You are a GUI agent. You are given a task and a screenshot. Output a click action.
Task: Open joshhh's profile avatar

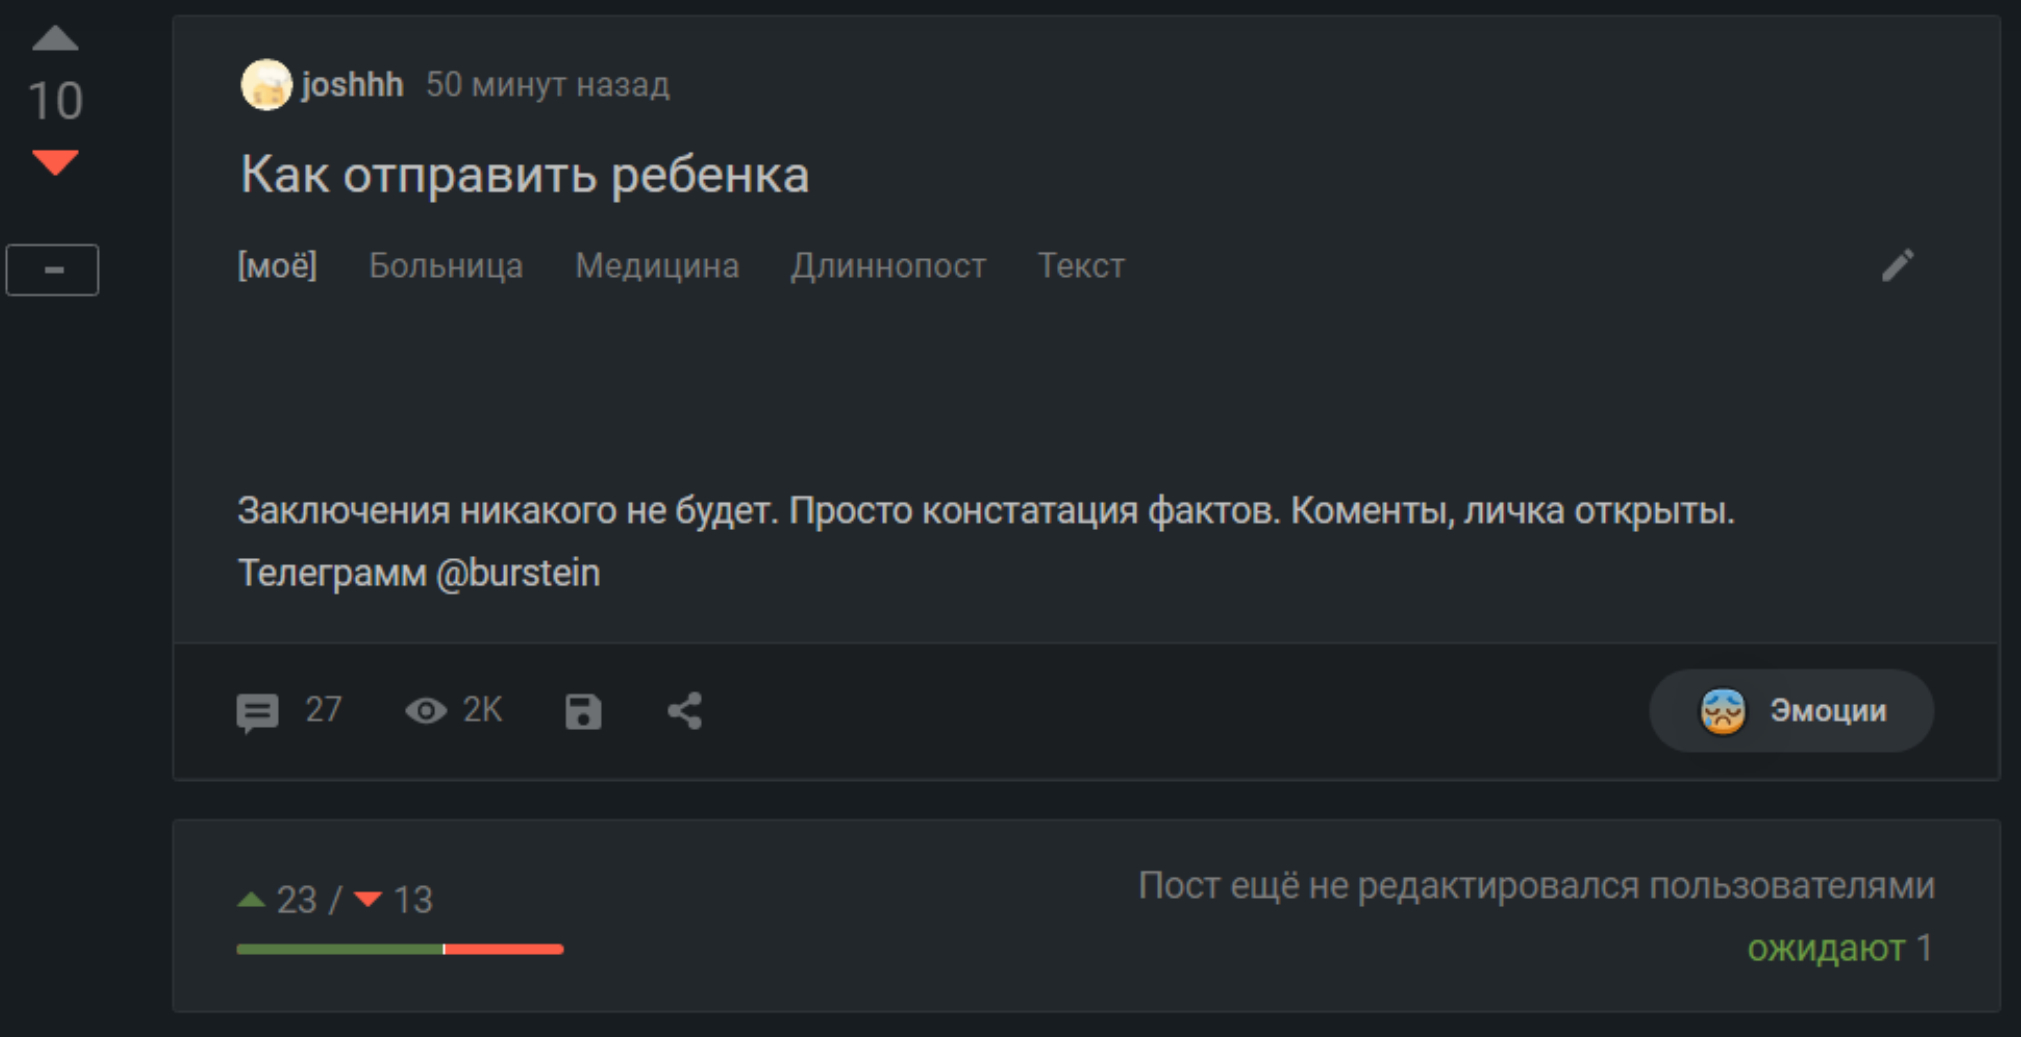[266, 85]
